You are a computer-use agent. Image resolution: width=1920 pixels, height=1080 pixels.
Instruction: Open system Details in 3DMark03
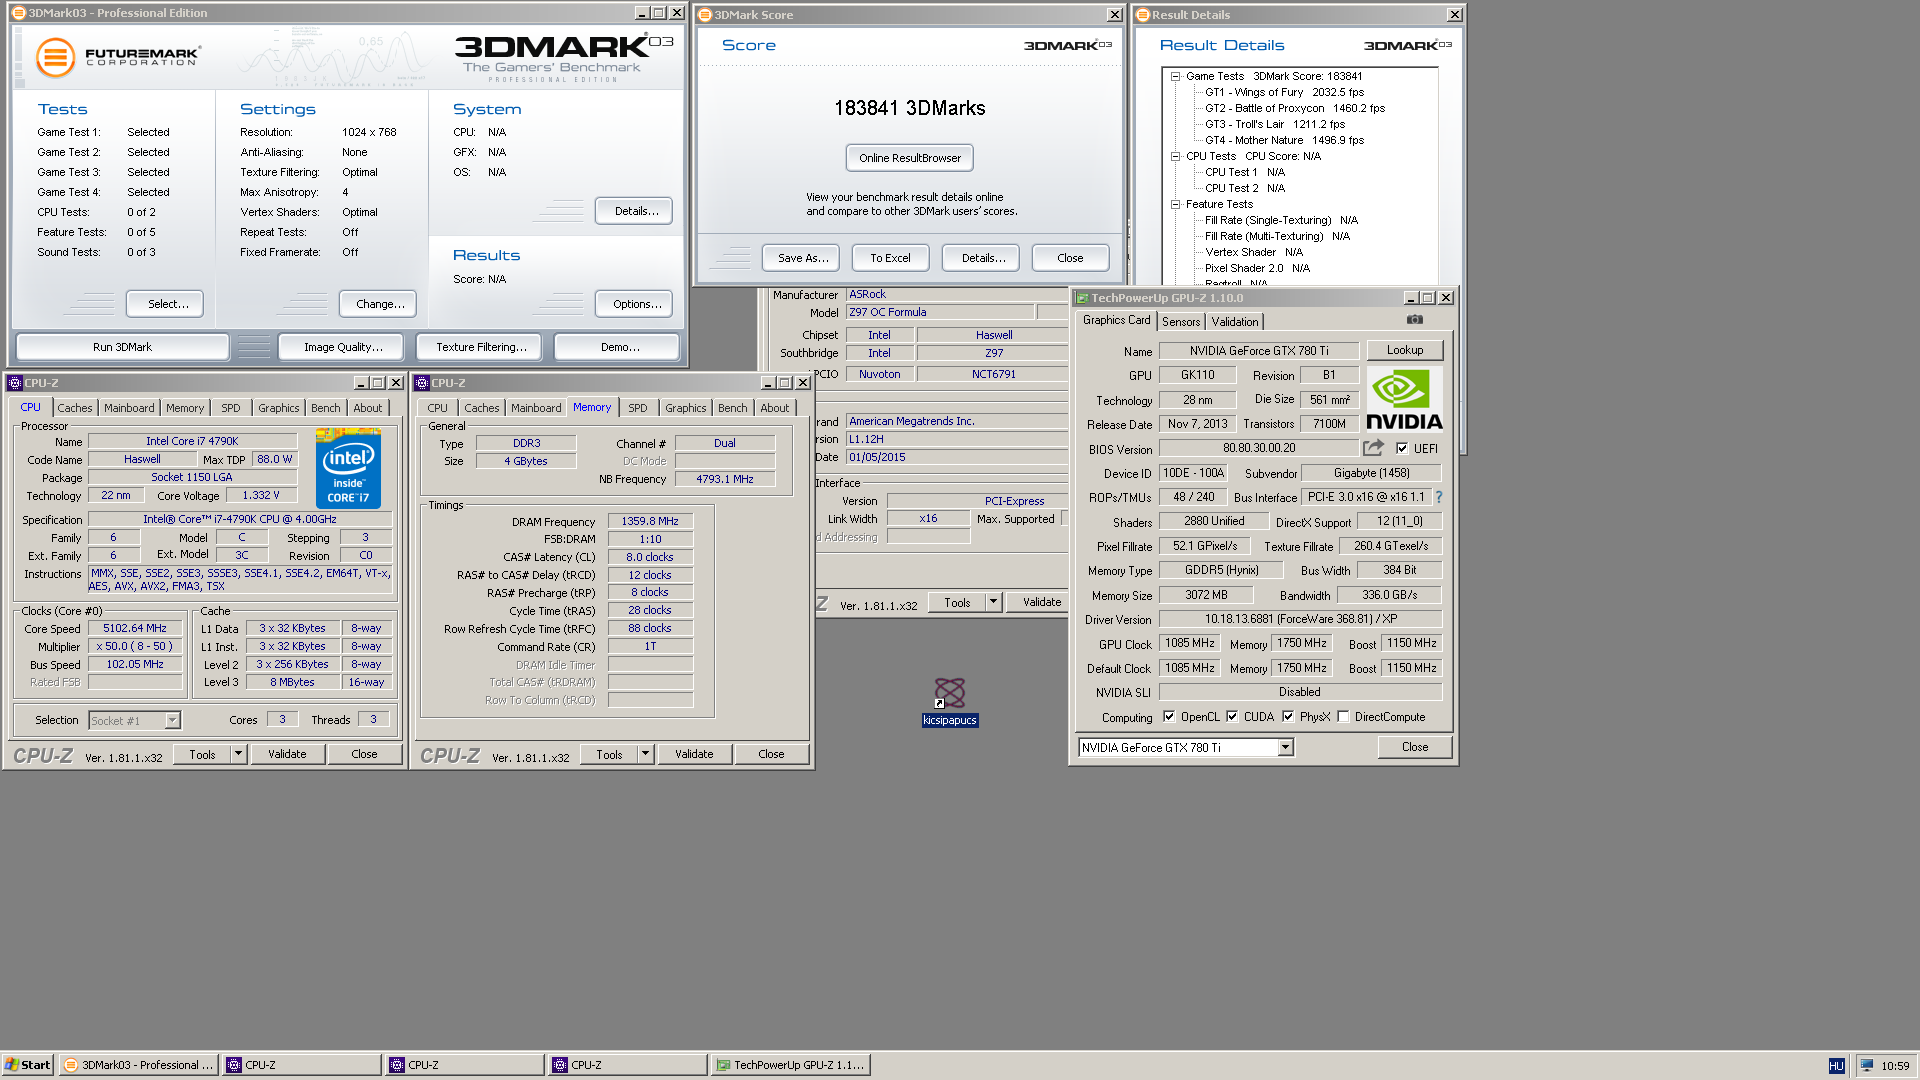636,211
